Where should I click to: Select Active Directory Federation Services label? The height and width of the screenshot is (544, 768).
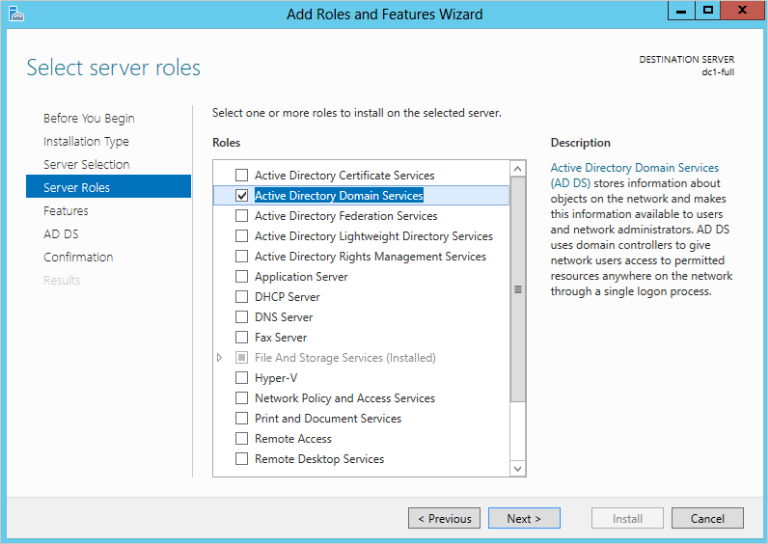346,216
